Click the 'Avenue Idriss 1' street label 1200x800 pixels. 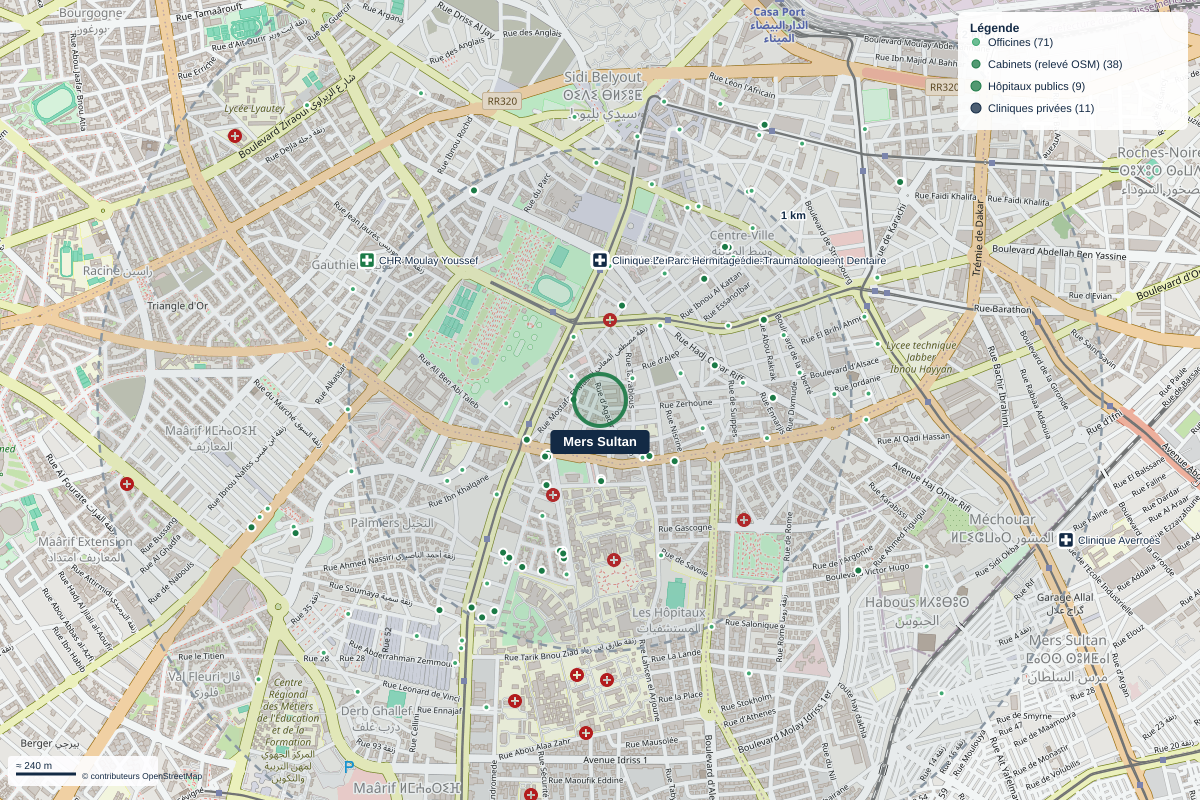pos(616,760)
